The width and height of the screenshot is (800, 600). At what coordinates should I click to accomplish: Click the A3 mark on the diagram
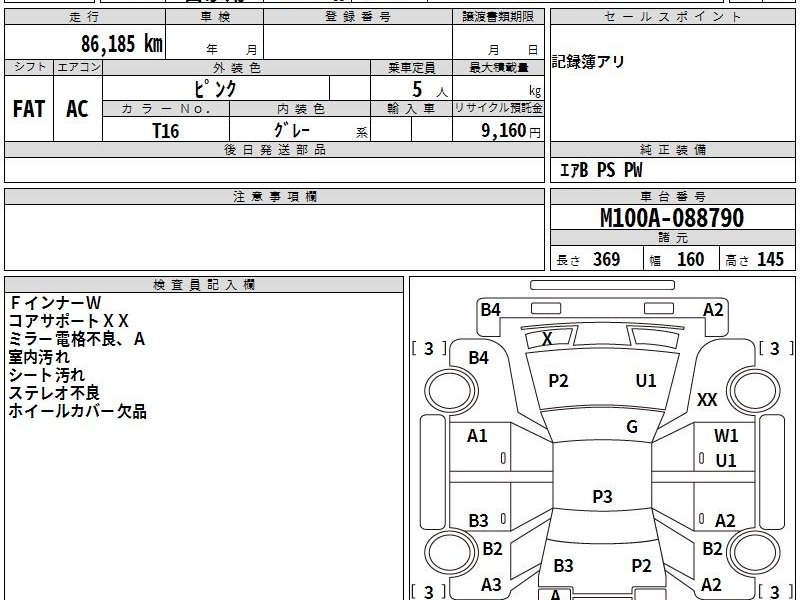coord(491,584)
